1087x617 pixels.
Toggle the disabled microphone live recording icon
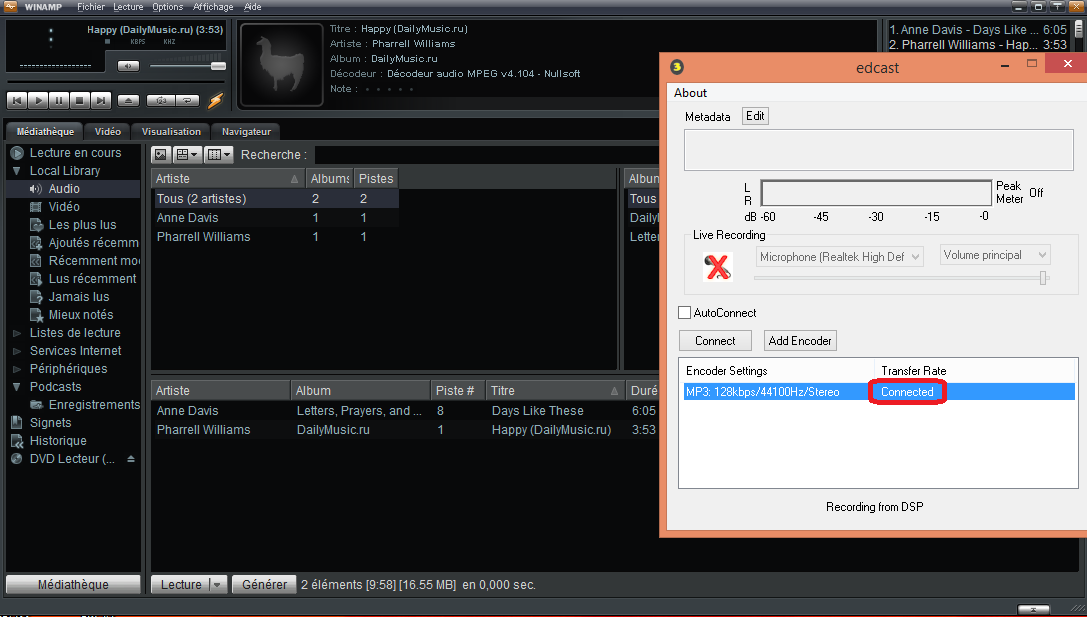click(x=716, y=266)
